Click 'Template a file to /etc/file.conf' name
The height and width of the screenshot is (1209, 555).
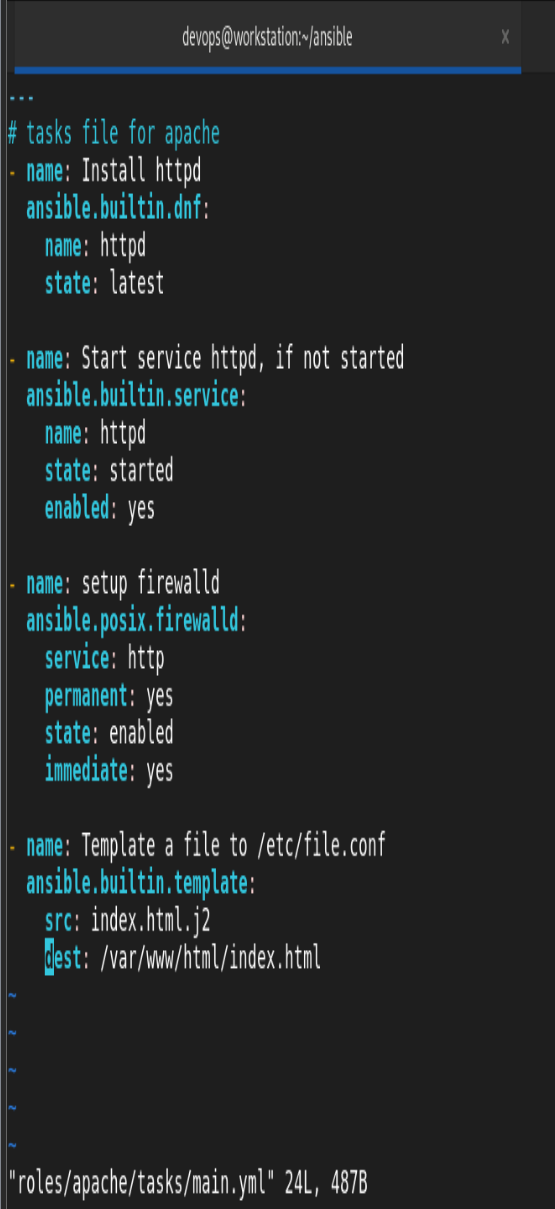(x=233, y=846)
